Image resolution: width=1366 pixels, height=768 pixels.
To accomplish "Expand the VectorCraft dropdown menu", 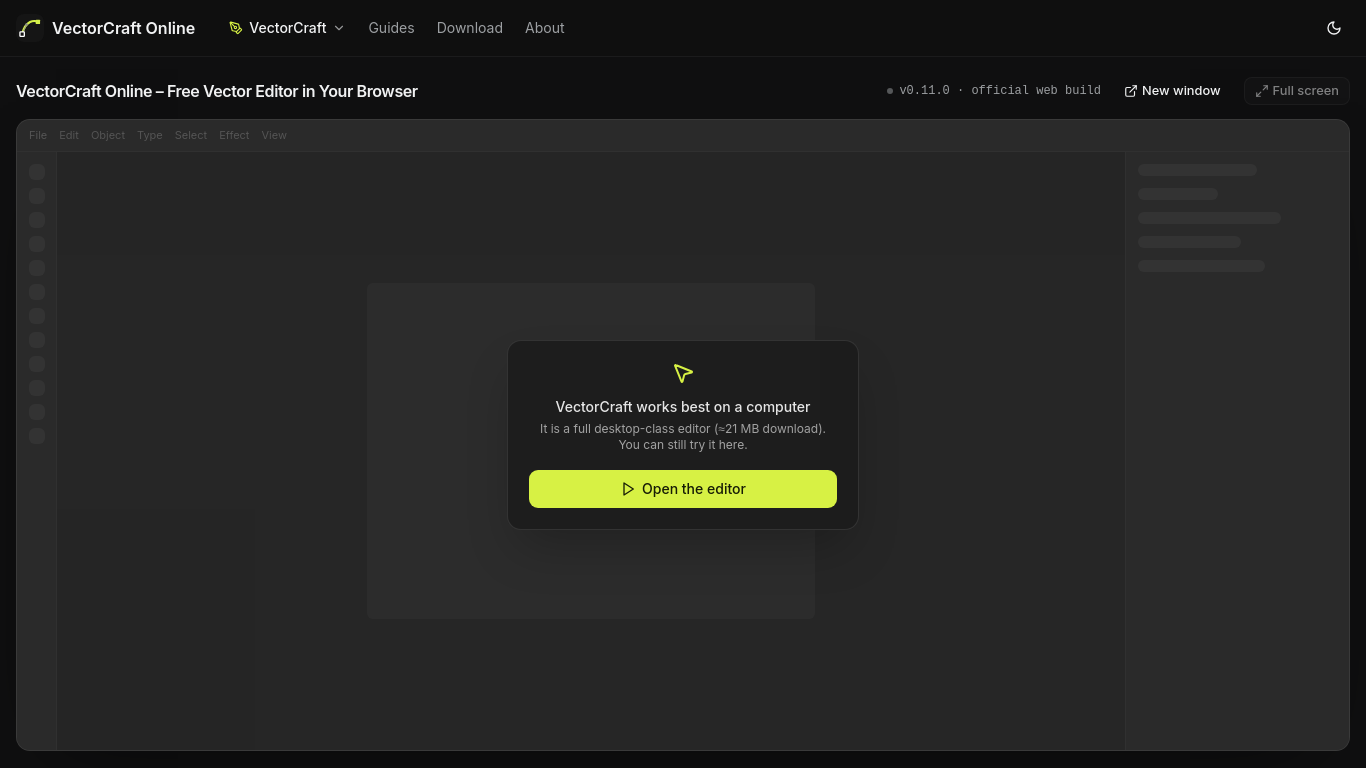I will click(287, 28).
